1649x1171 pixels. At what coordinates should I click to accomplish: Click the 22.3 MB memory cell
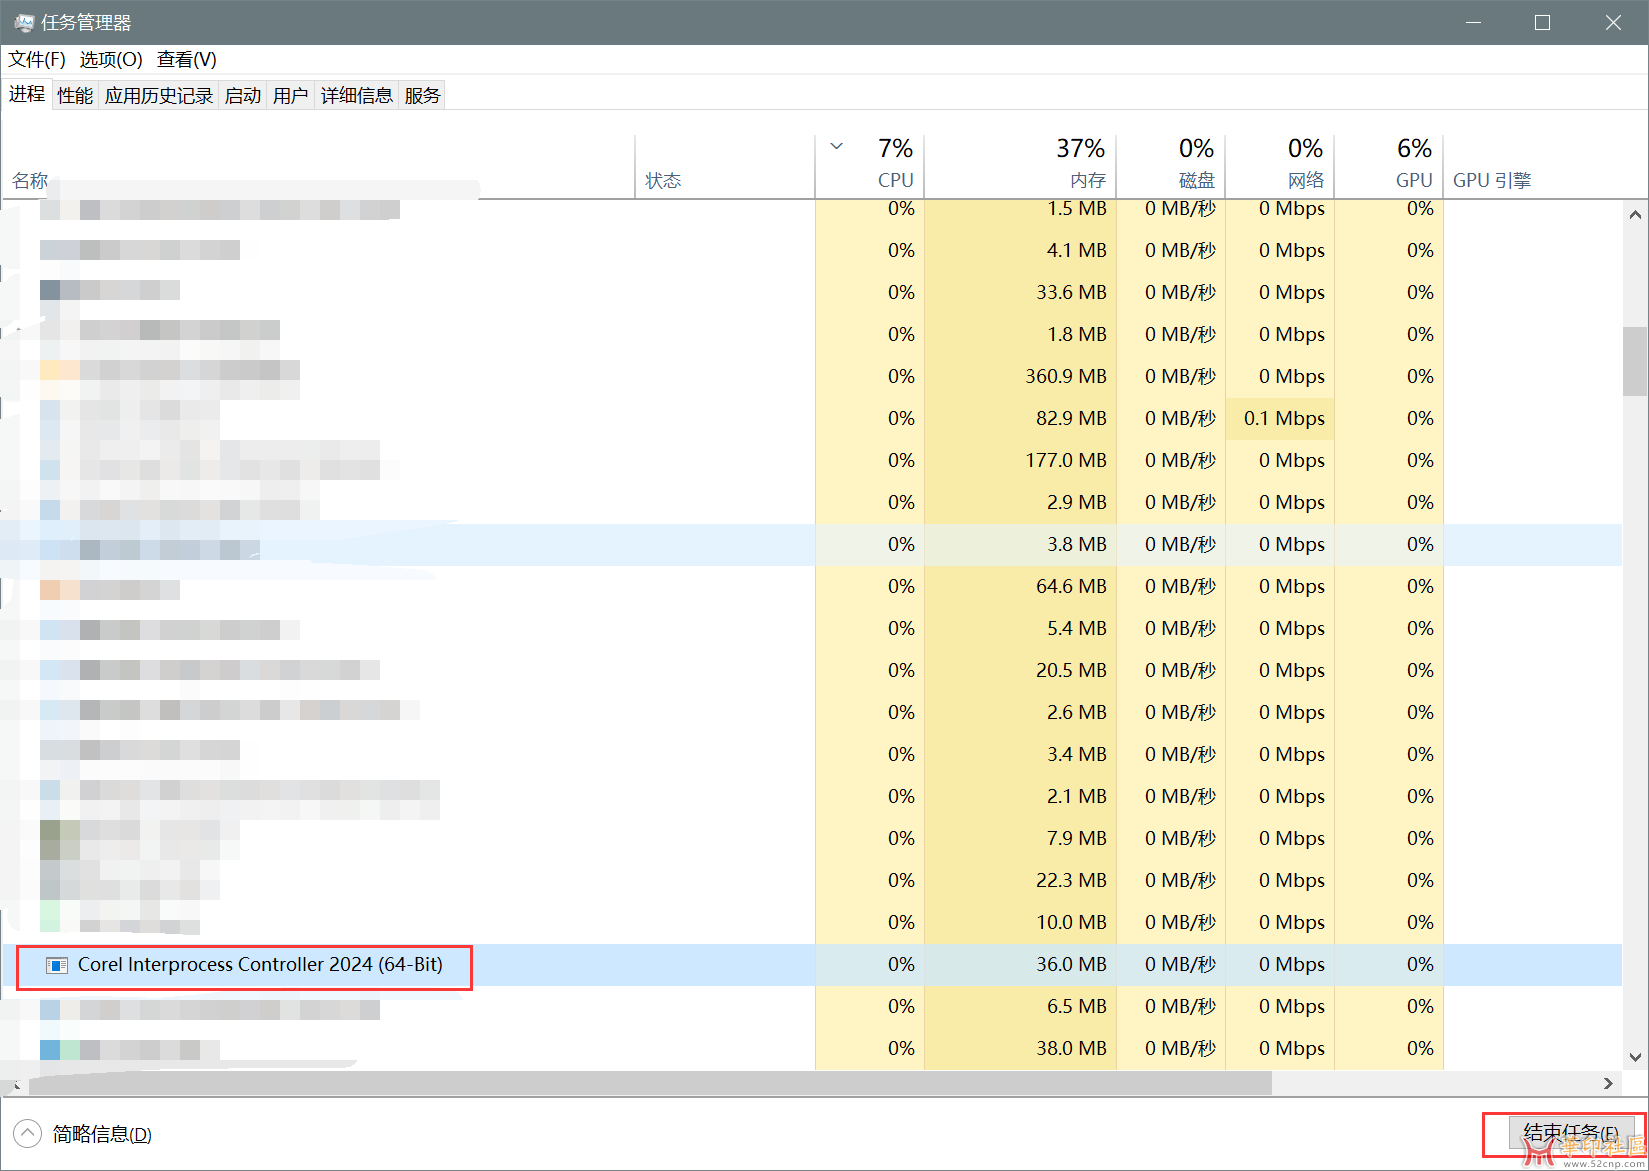click(1020, 881)
